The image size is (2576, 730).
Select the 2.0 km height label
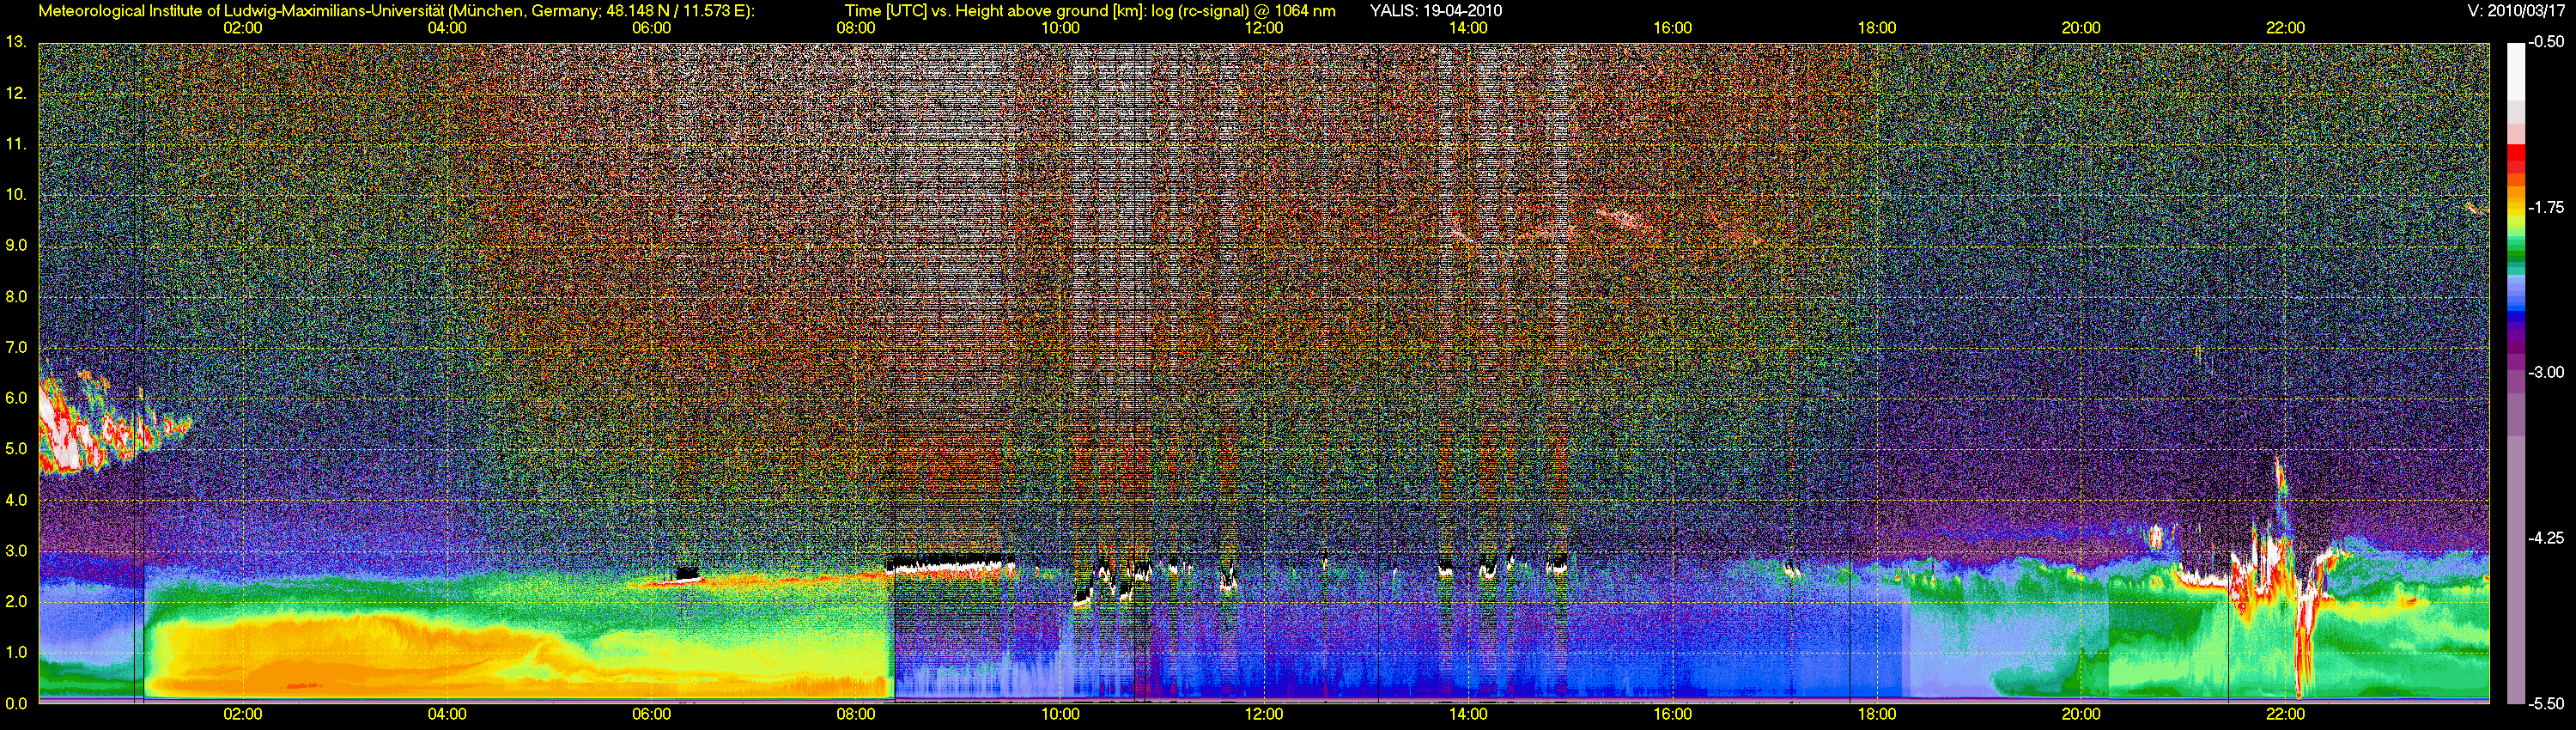(16, 601)
